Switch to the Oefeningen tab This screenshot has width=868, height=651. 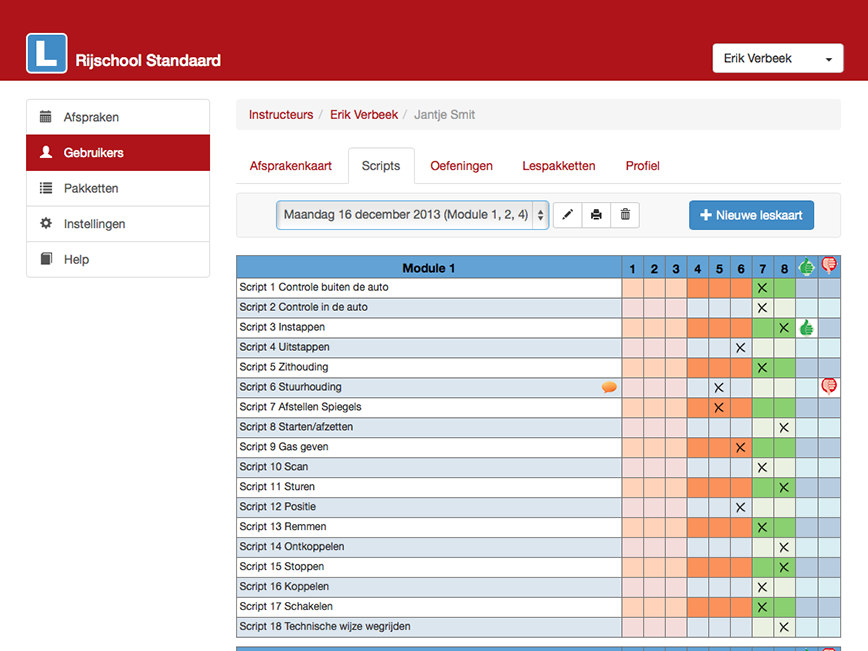pos(461,166)
